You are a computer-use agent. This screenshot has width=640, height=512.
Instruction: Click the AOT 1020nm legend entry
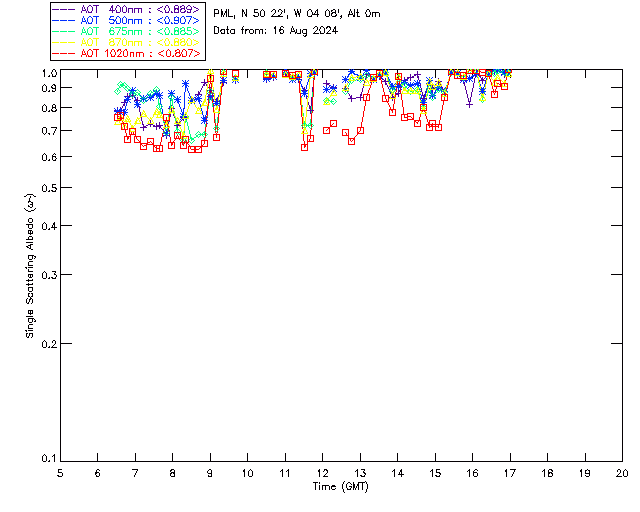coord(126,53)
